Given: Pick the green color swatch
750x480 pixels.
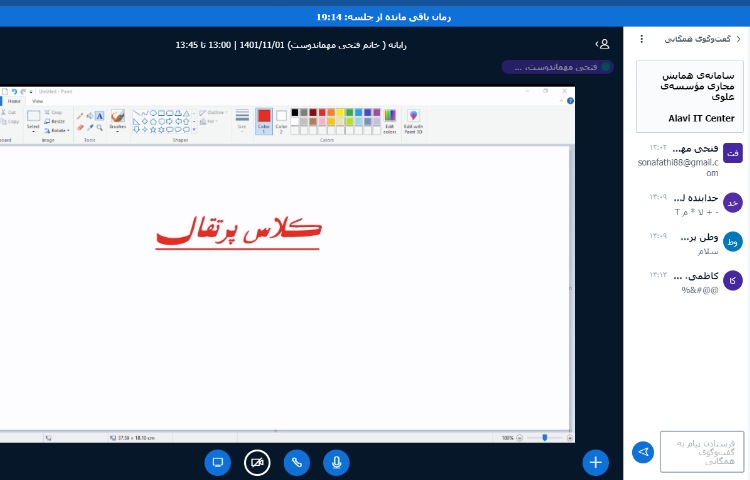Looking at the screenshot, I should pyautogui.click(x=349, y=113).
